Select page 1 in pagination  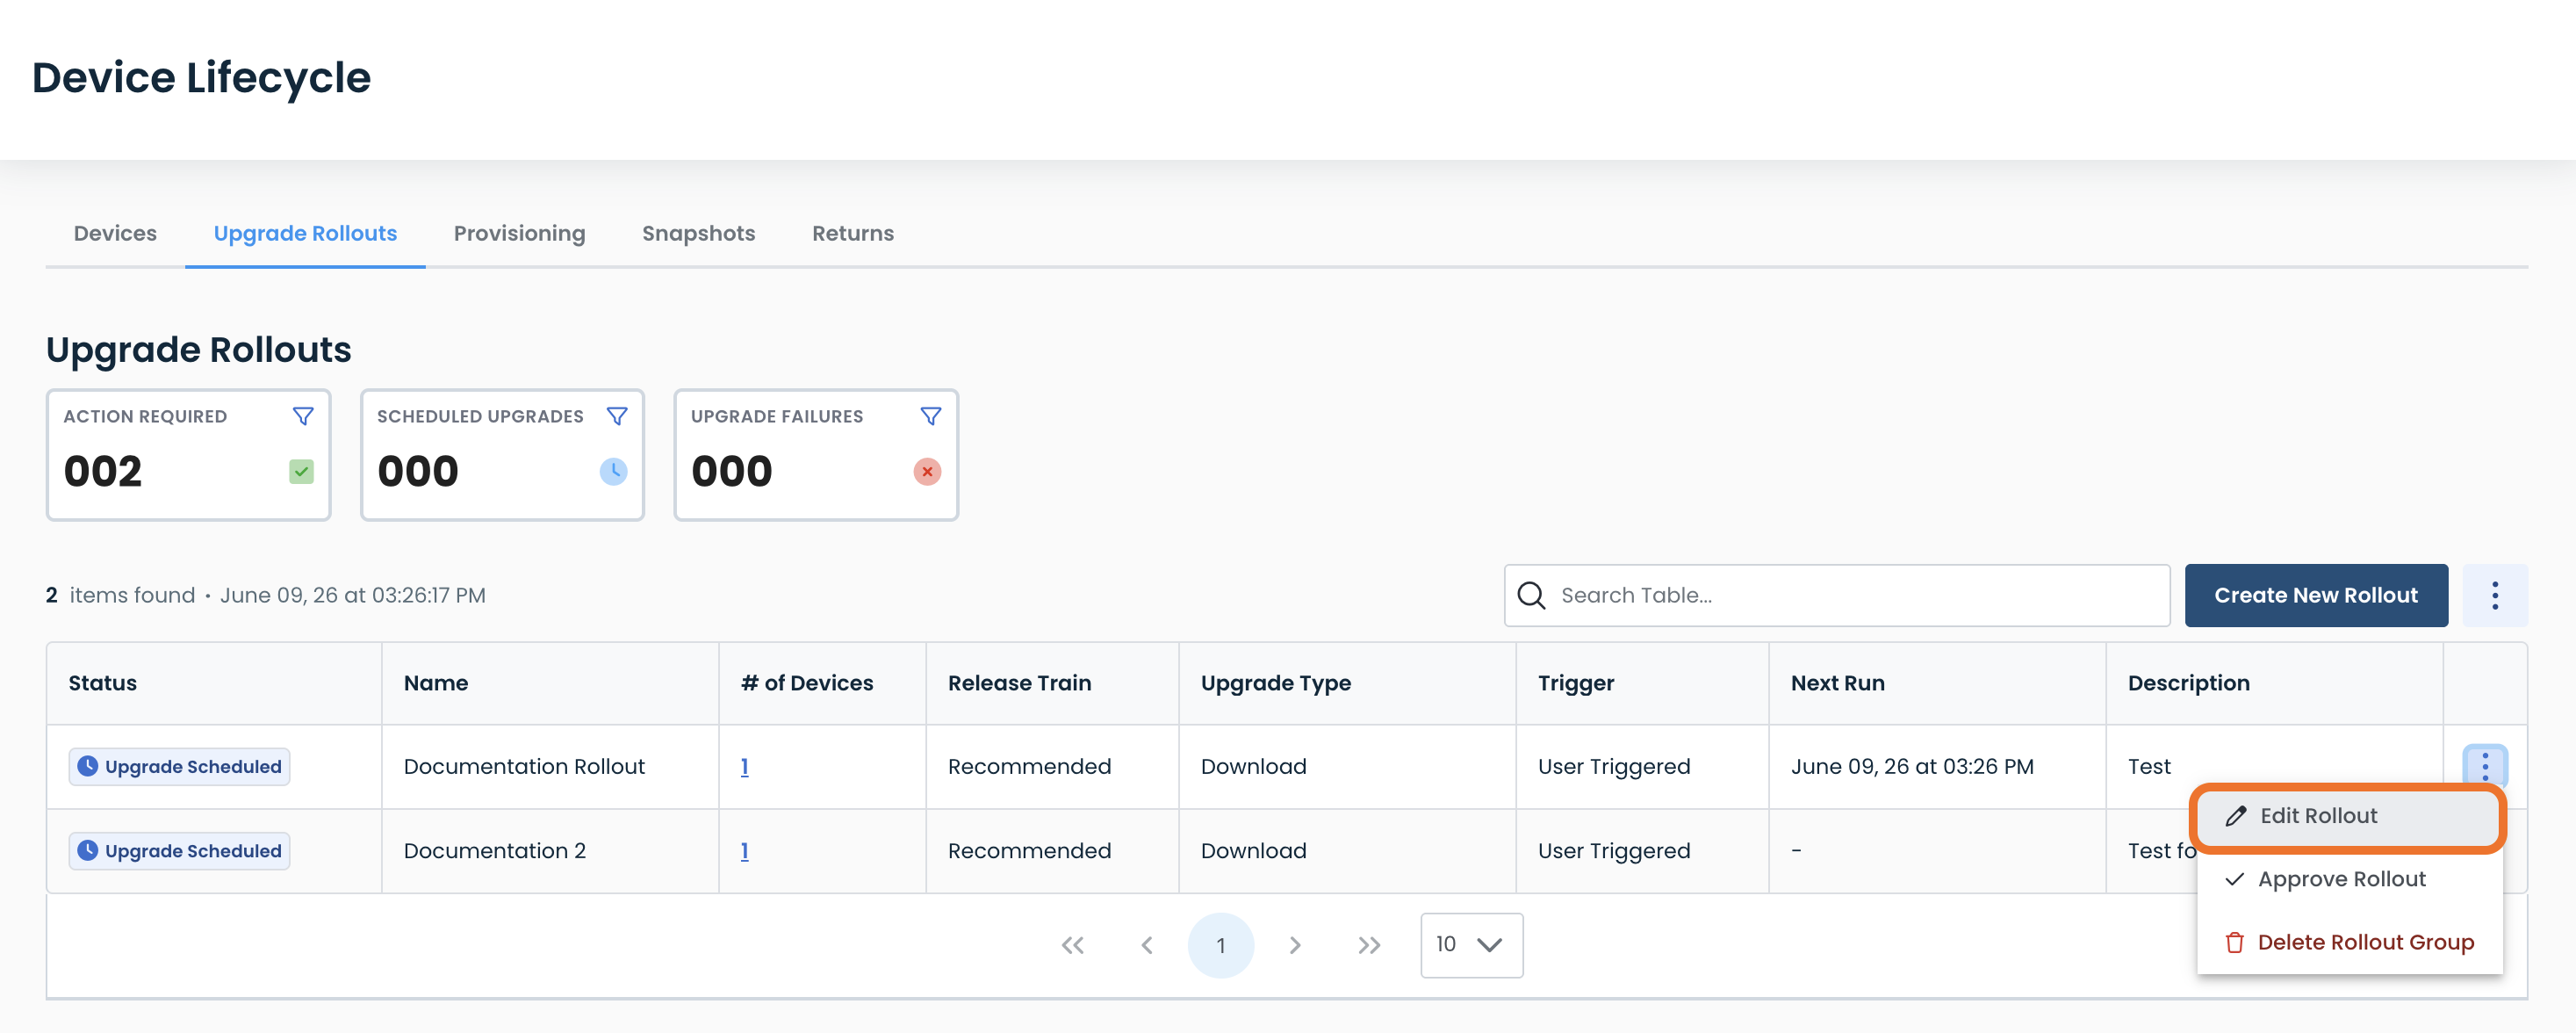click(1220, 945)
